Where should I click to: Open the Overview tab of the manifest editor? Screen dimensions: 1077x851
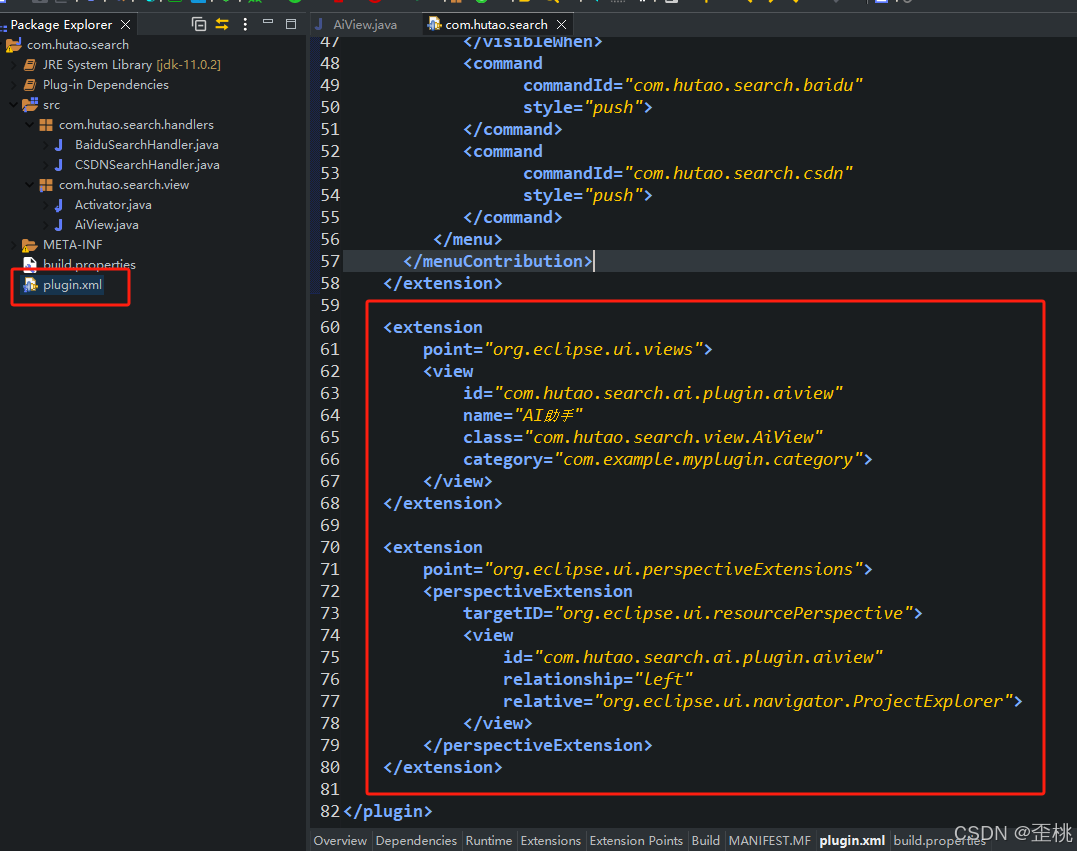coord(340,840)
